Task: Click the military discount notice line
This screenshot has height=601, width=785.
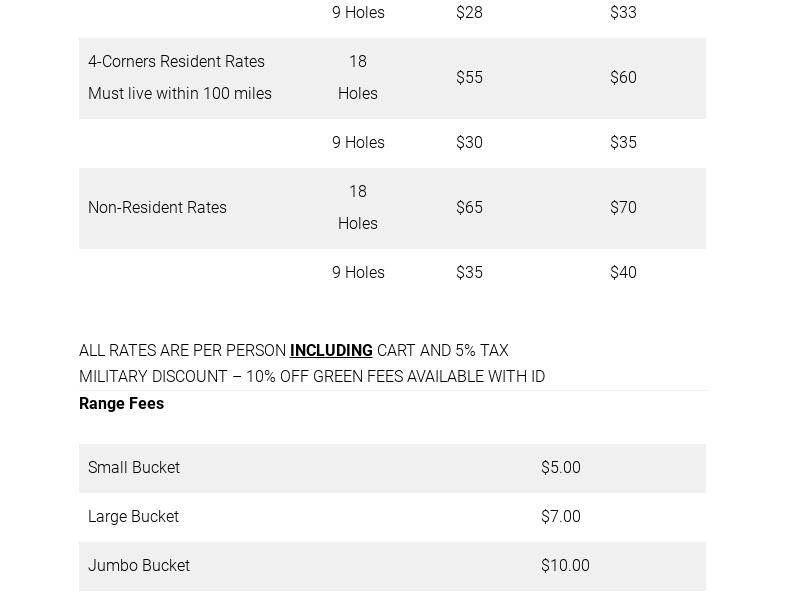Action: point(312,377)
